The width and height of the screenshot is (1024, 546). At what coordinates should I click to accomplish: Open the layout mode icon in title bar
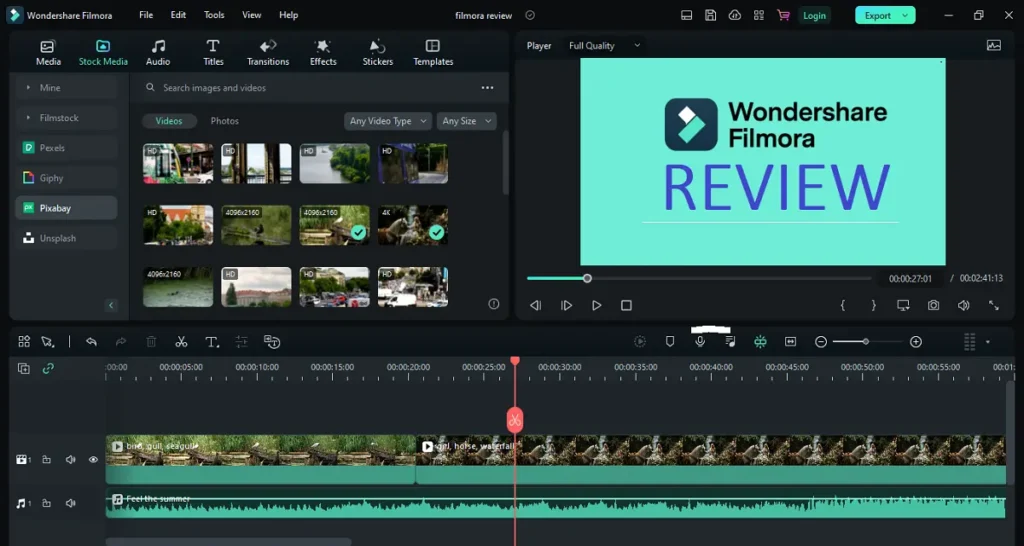[x=686, y=16]
